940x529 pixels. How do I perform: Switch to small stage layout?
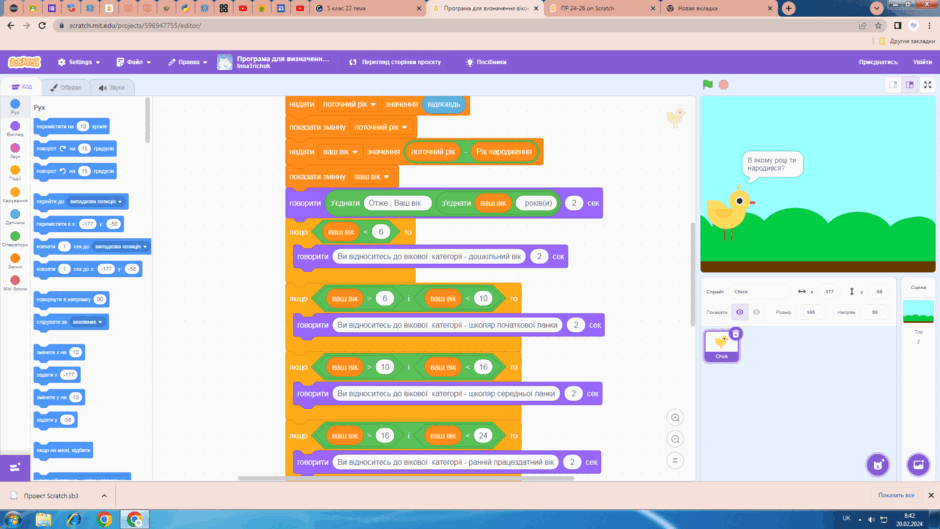point(893,85)
